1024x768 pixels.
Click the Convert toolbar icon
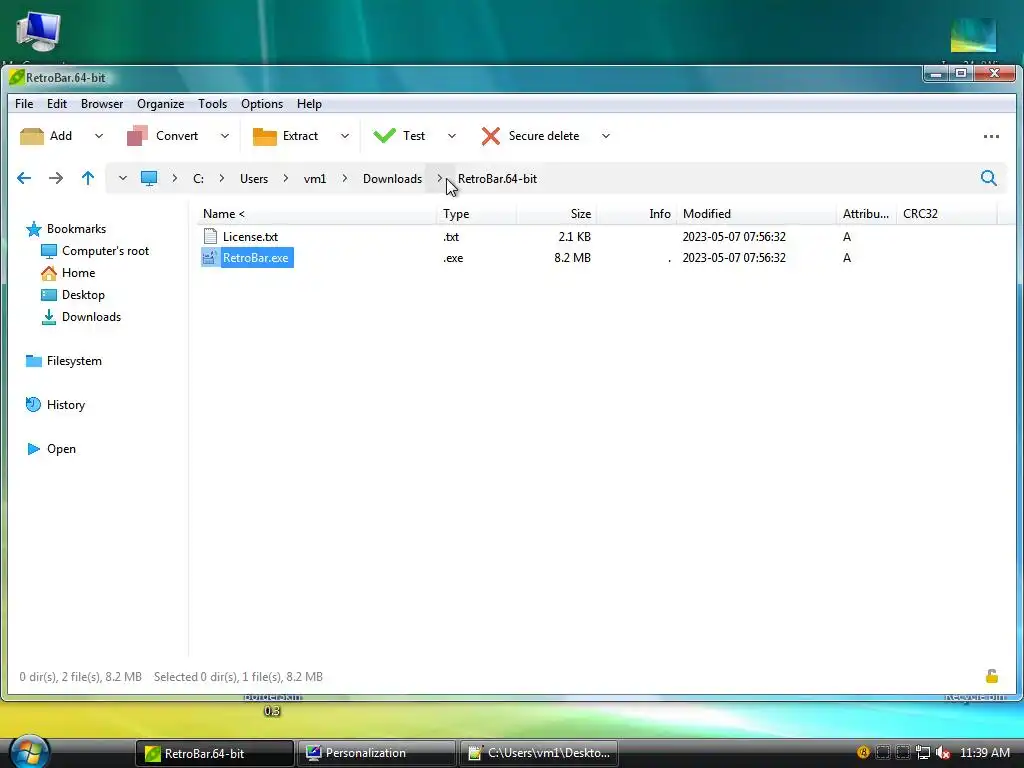point(137,136)
